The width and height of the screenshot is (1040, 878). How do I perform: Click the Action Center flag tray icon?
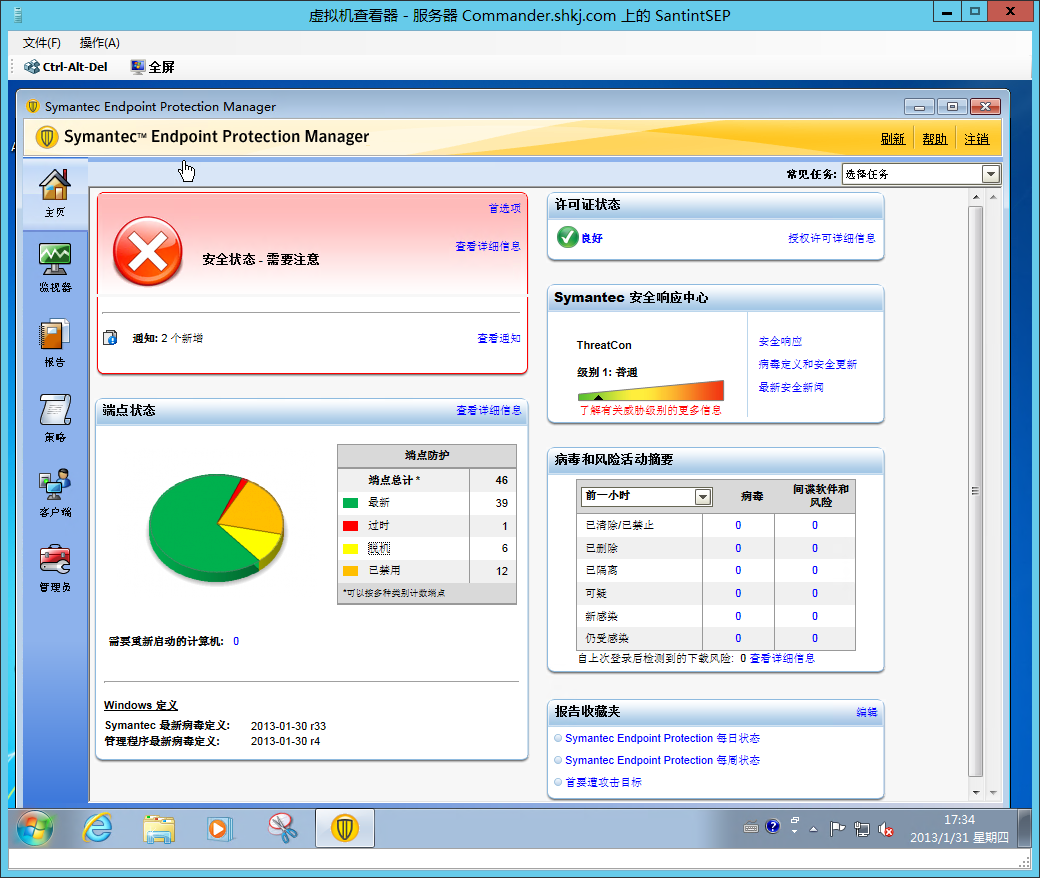pos(838,828)
